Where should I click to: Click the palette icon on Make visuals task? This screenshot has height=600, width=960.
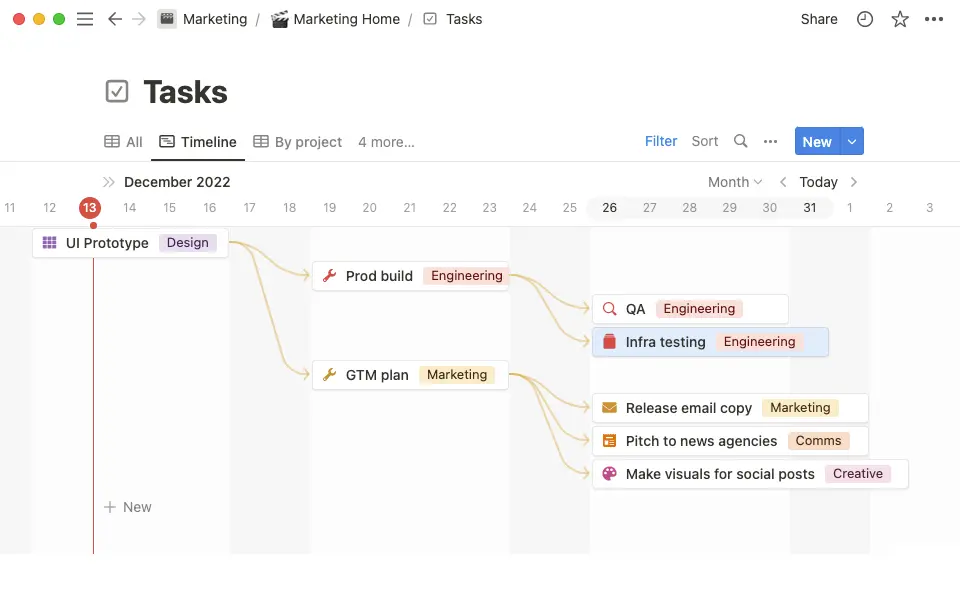click(608, 473)
